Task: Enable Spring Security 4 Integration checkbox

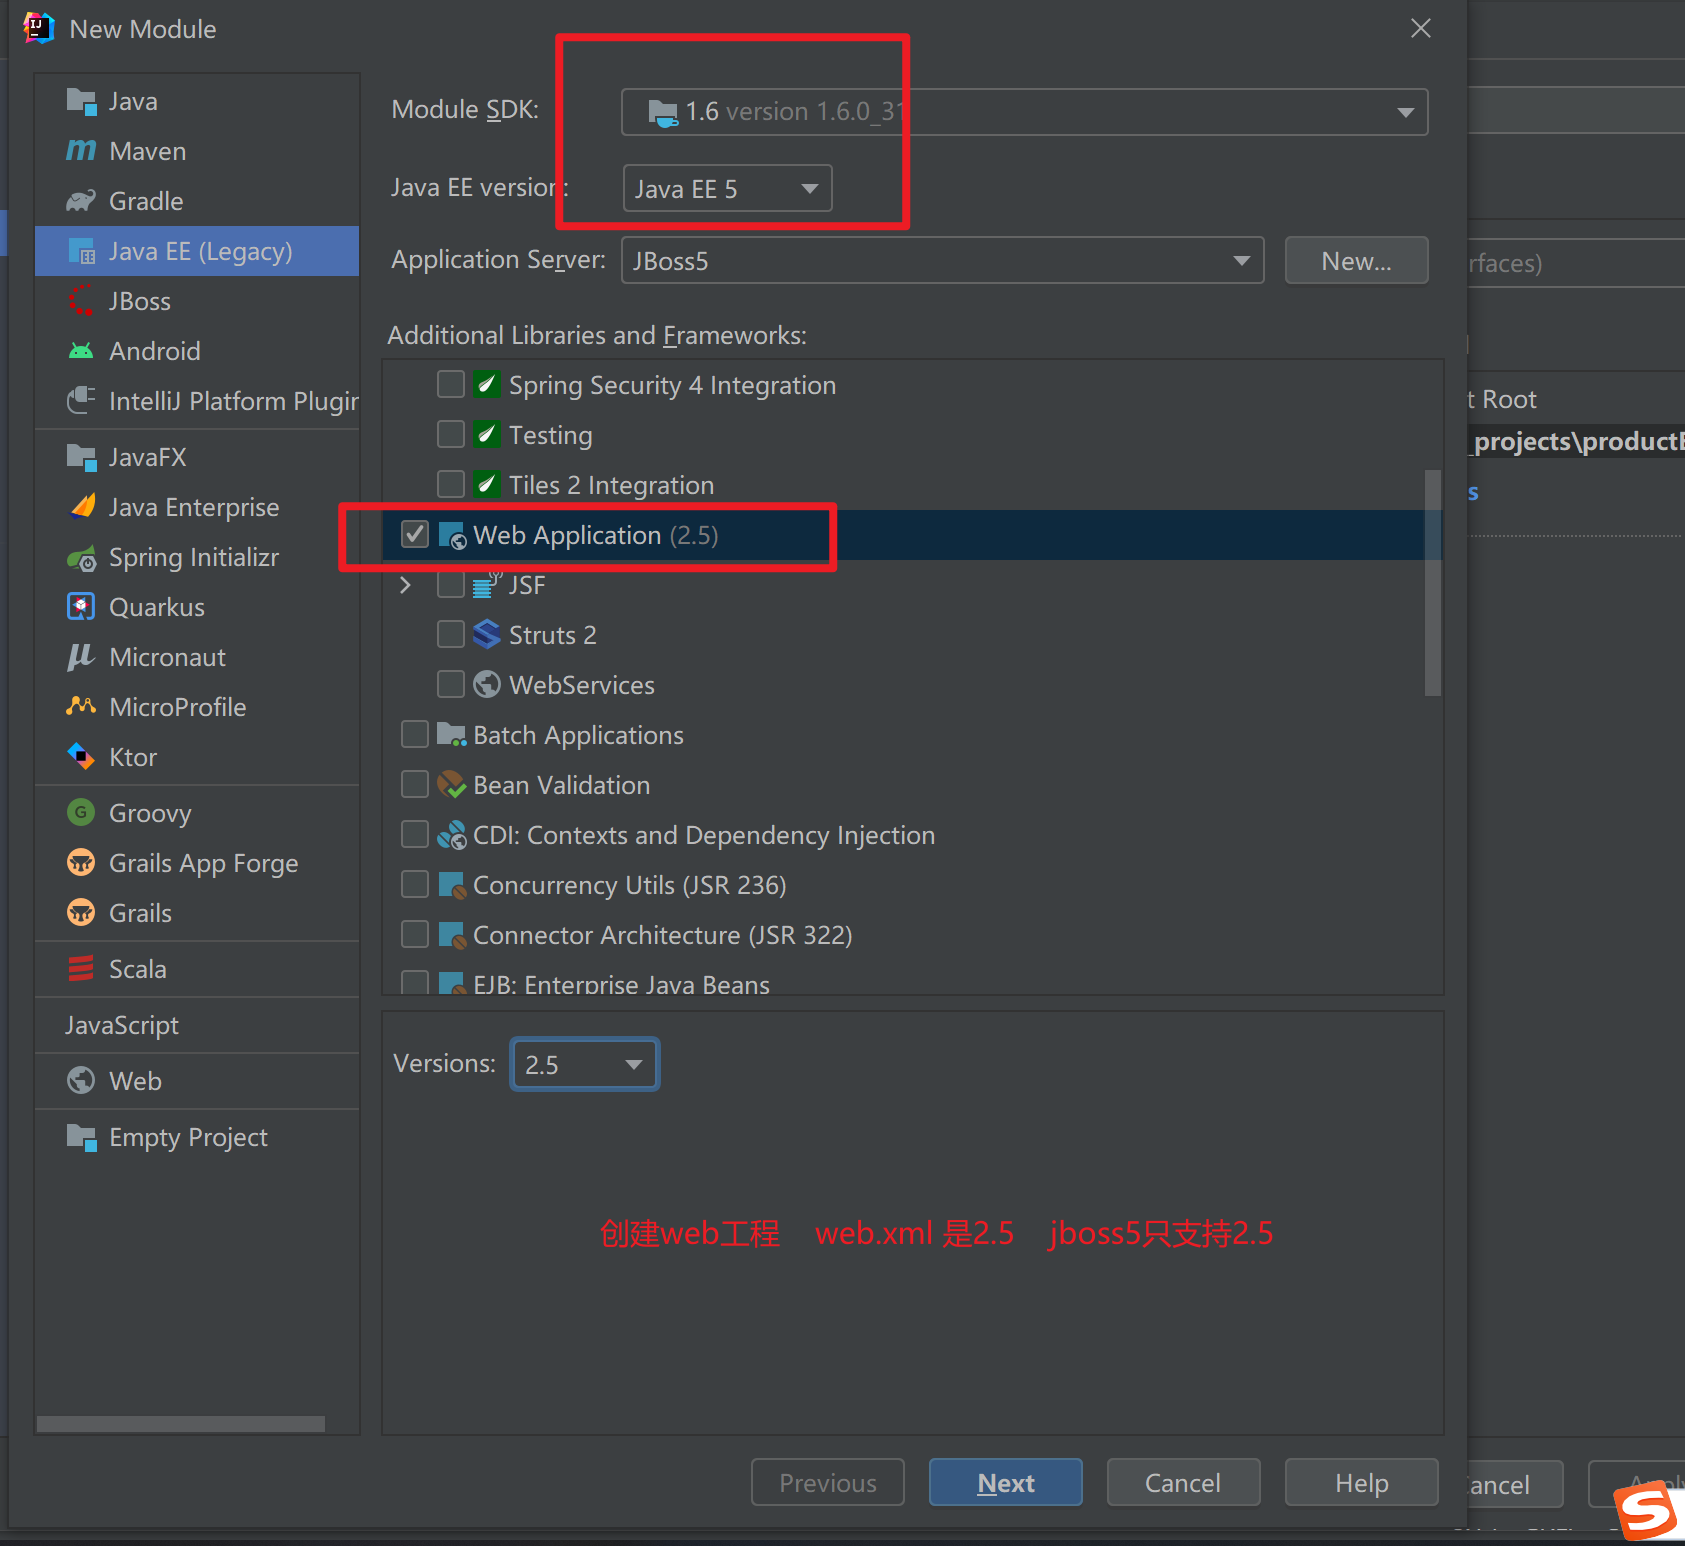Action: tap(451, 385)
